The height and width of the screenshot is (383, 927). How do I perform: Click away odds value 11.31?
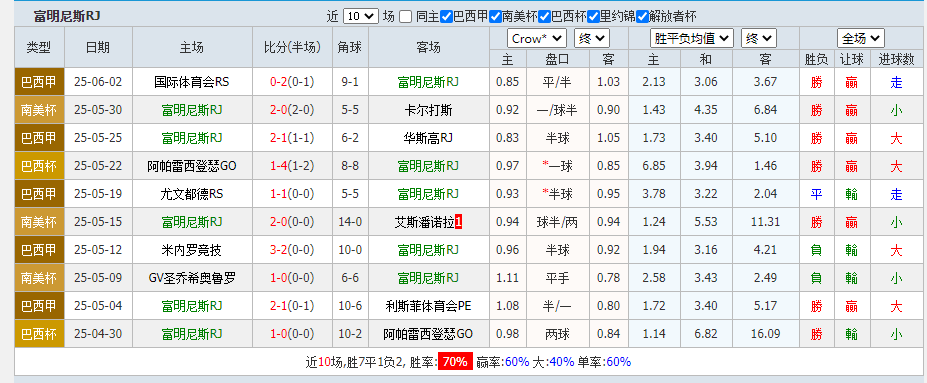point(766,222)
